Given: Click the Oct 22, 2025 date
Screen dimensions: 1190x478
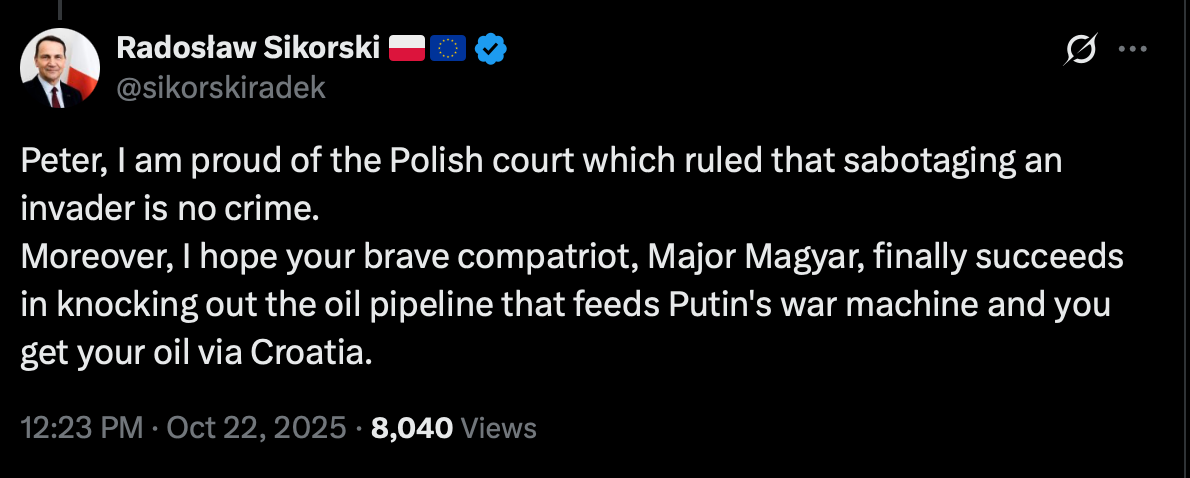Looking at the screenshot, I should click(x=259, y=429).
